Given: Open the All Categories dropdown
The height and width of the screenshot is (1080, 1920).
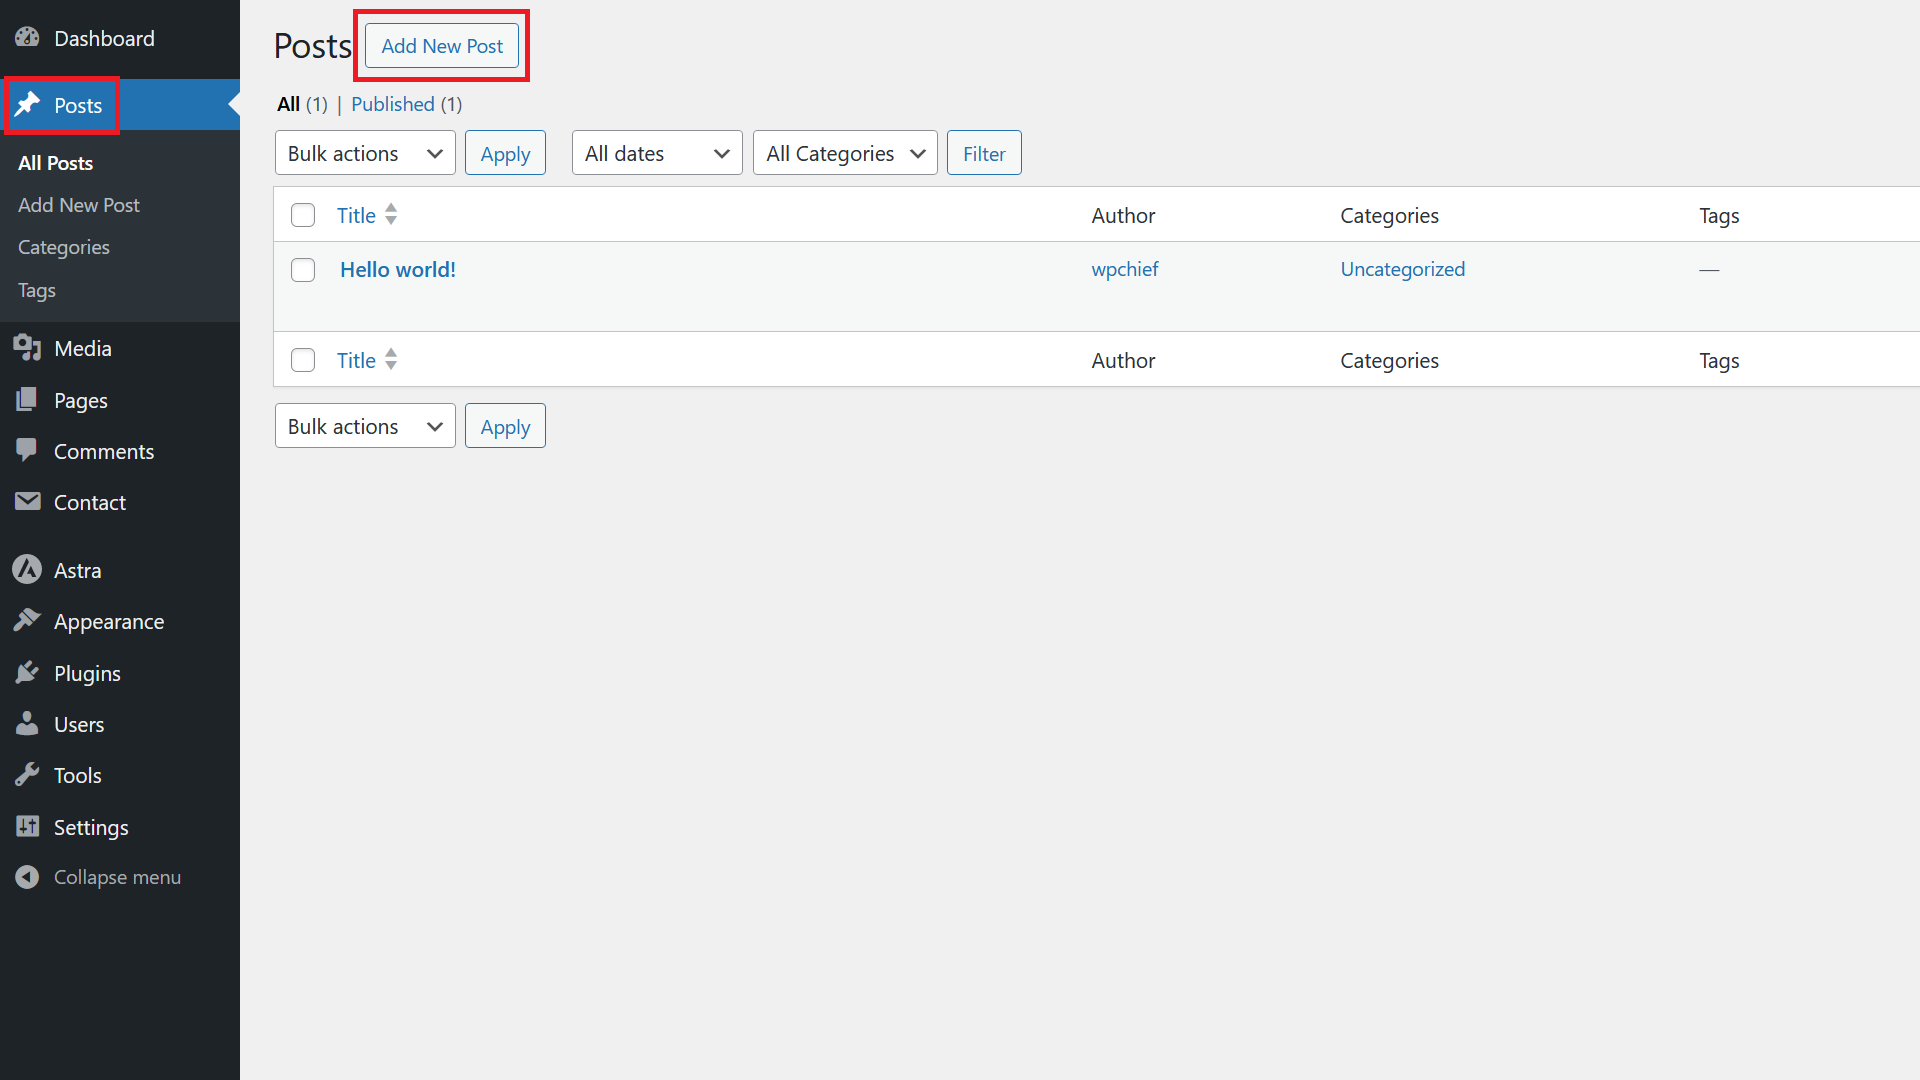Looking at the screenshot, I should click(x=845, y=153).
